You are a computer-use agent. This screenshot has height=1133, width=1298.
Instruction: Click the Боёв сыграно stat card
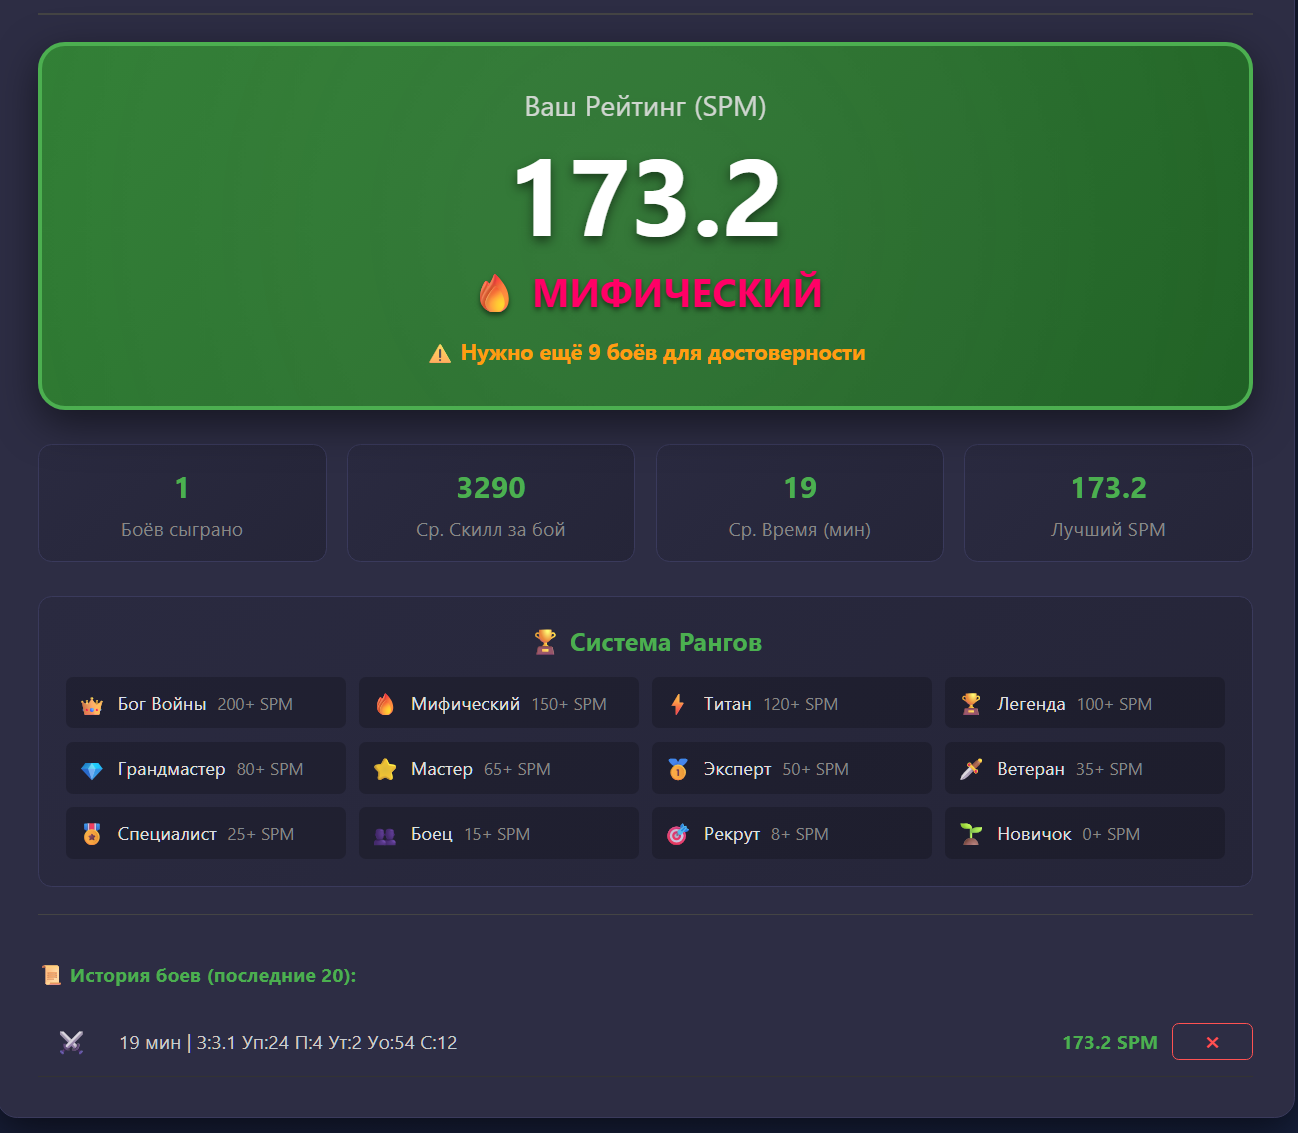[182, 503]
